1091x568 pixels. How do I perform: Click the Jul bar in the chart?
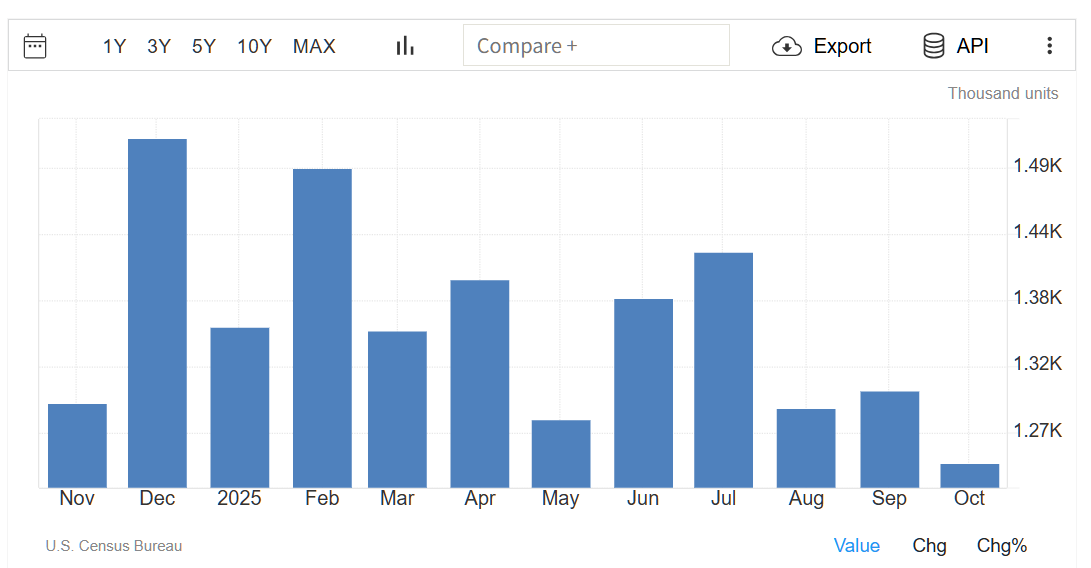(723, 370)
